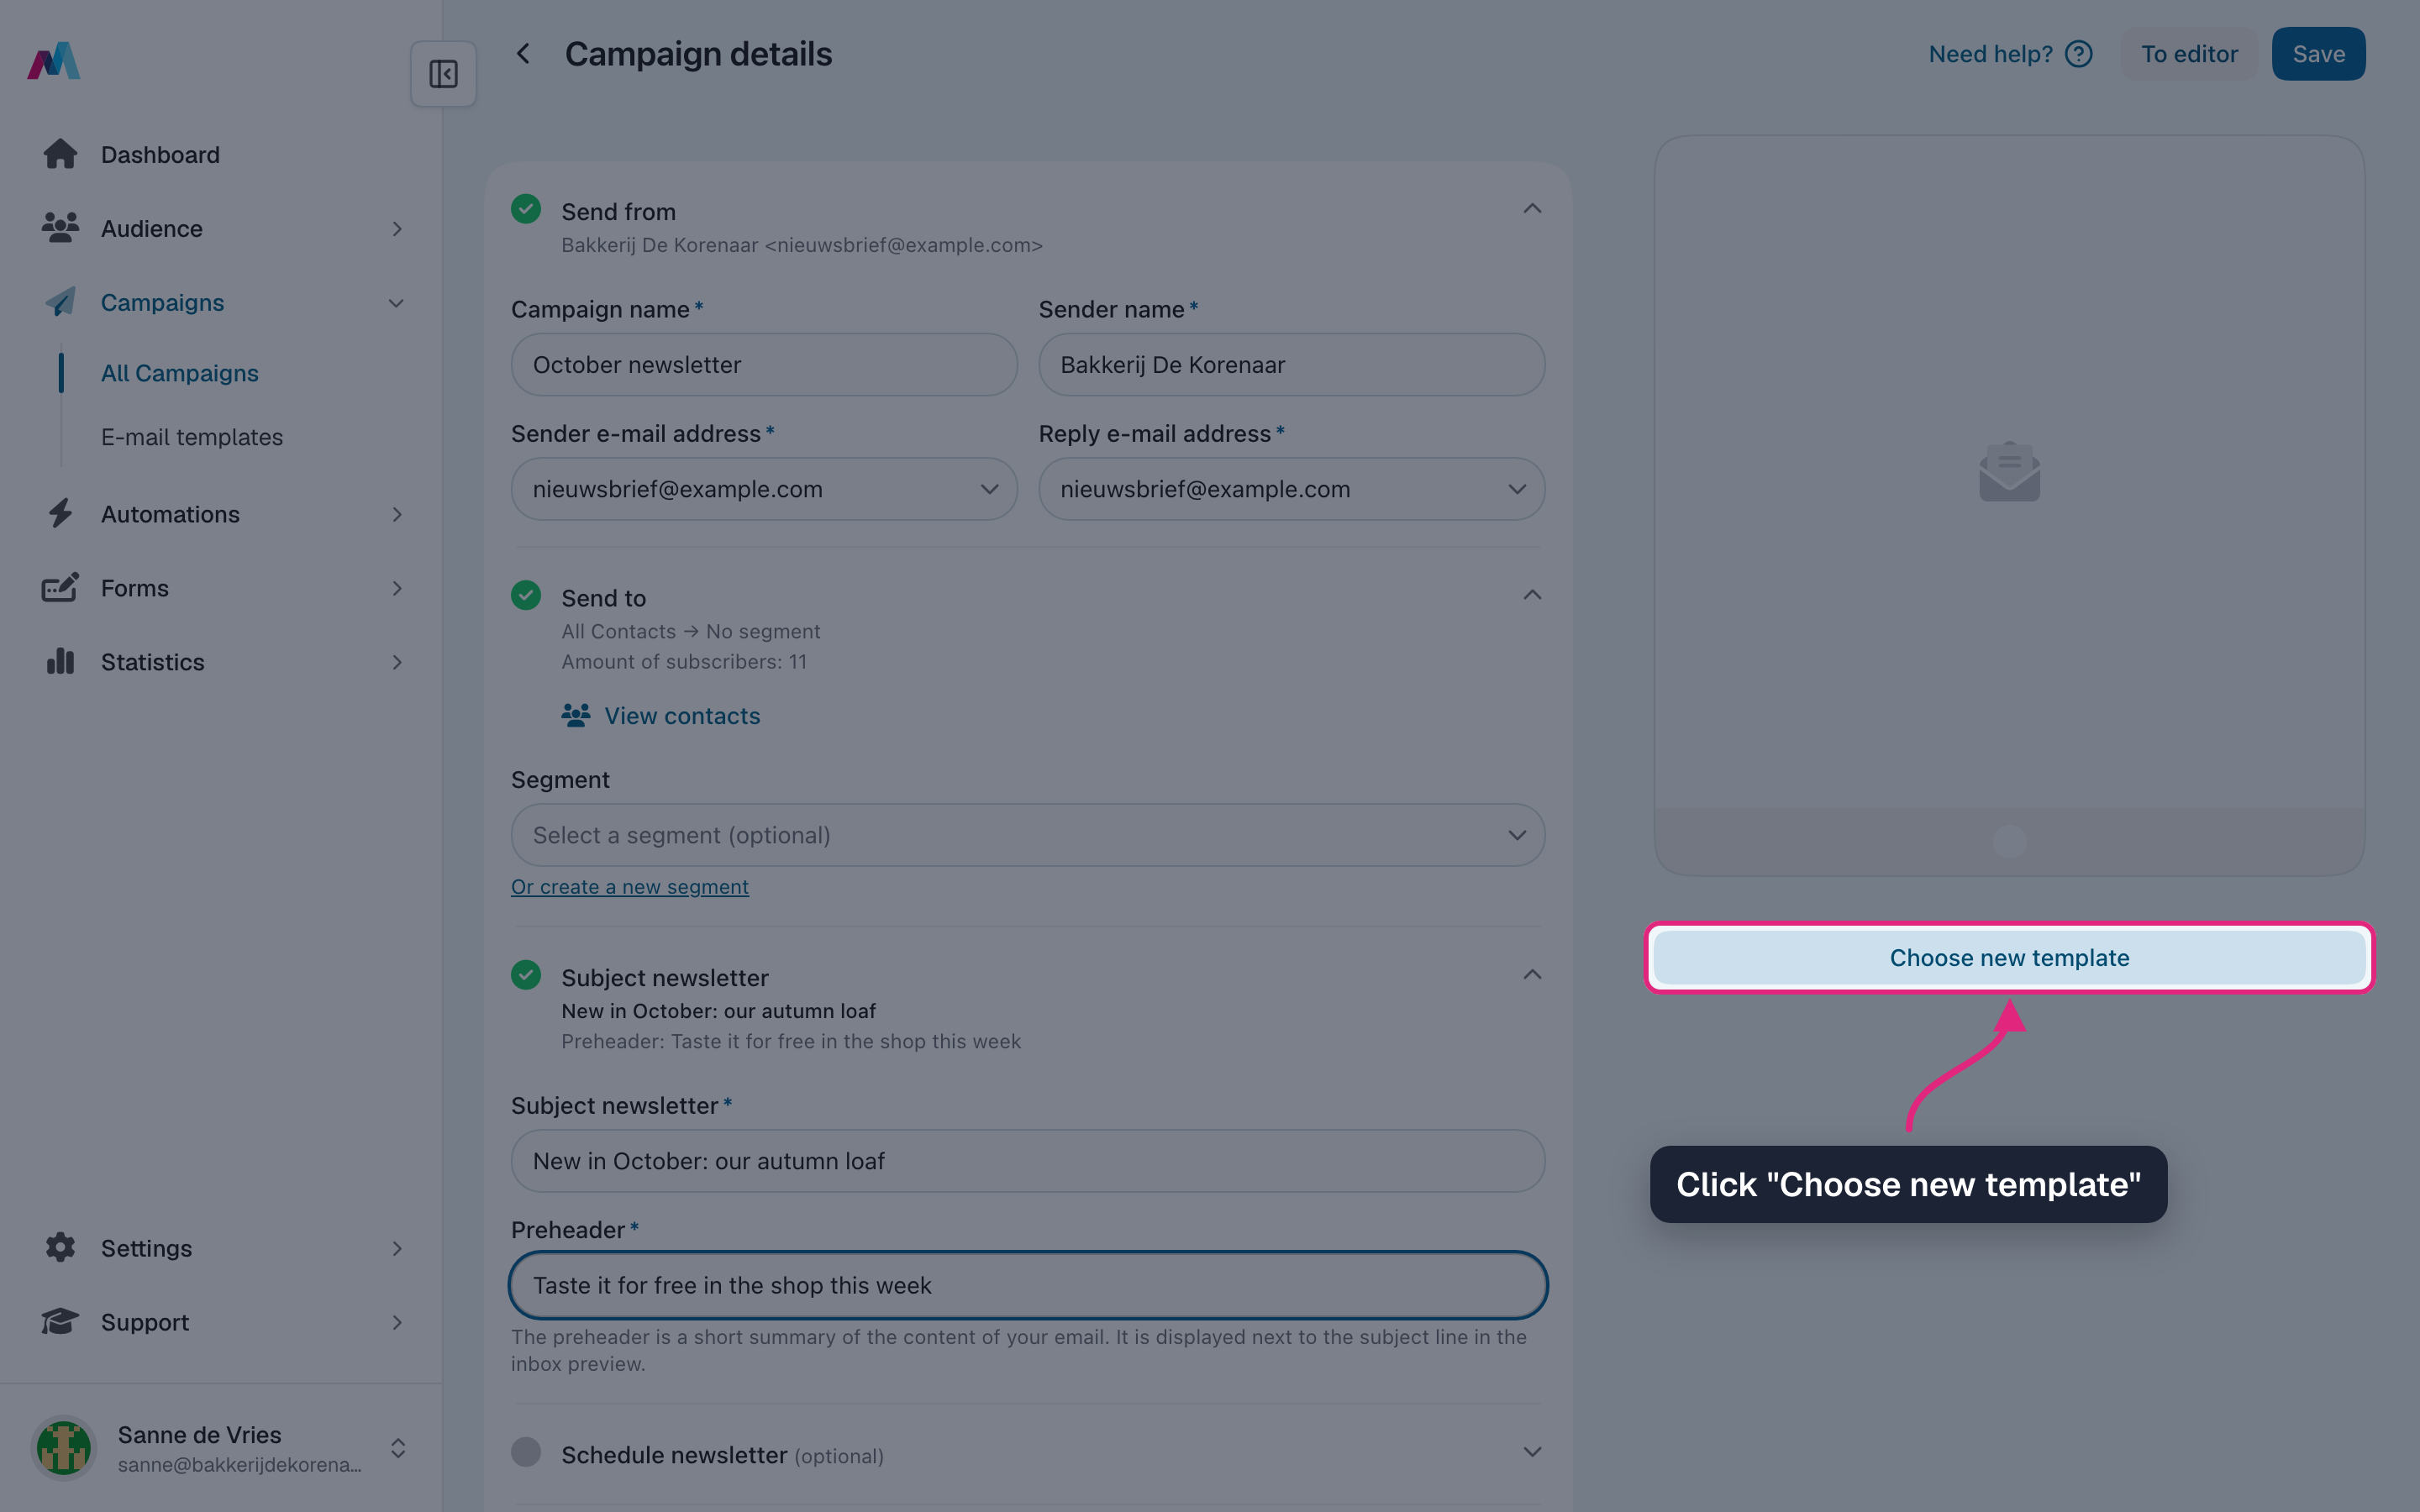Click the To editor button
This screenshot has height=1512, width=2420.
coord(2189,54)
